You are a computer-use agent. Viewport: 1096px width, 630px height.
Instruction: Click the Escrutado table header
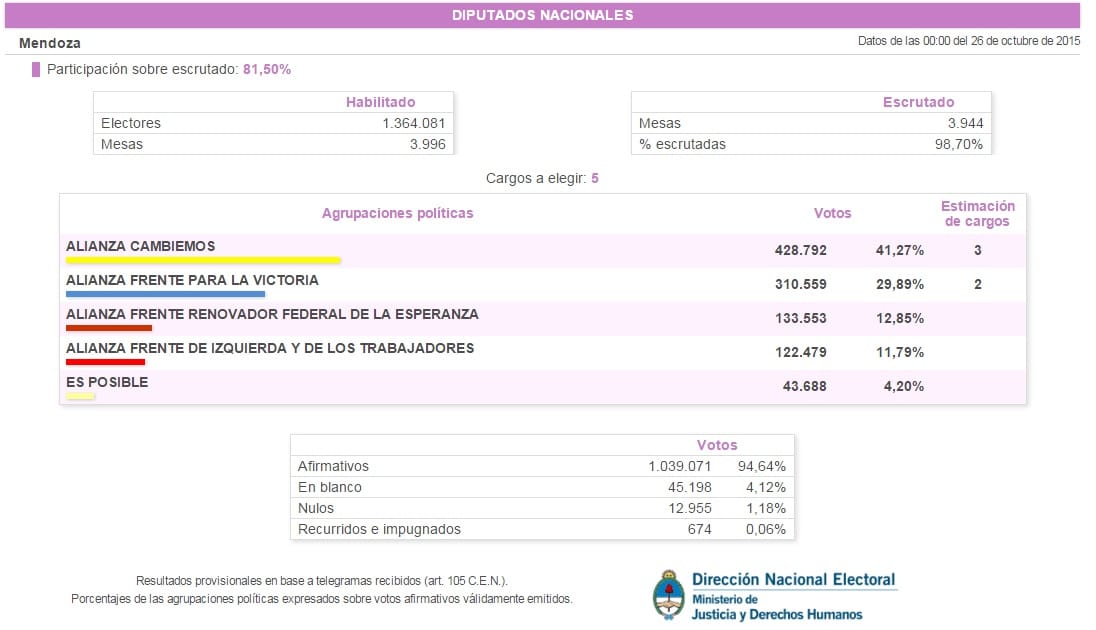918,102
